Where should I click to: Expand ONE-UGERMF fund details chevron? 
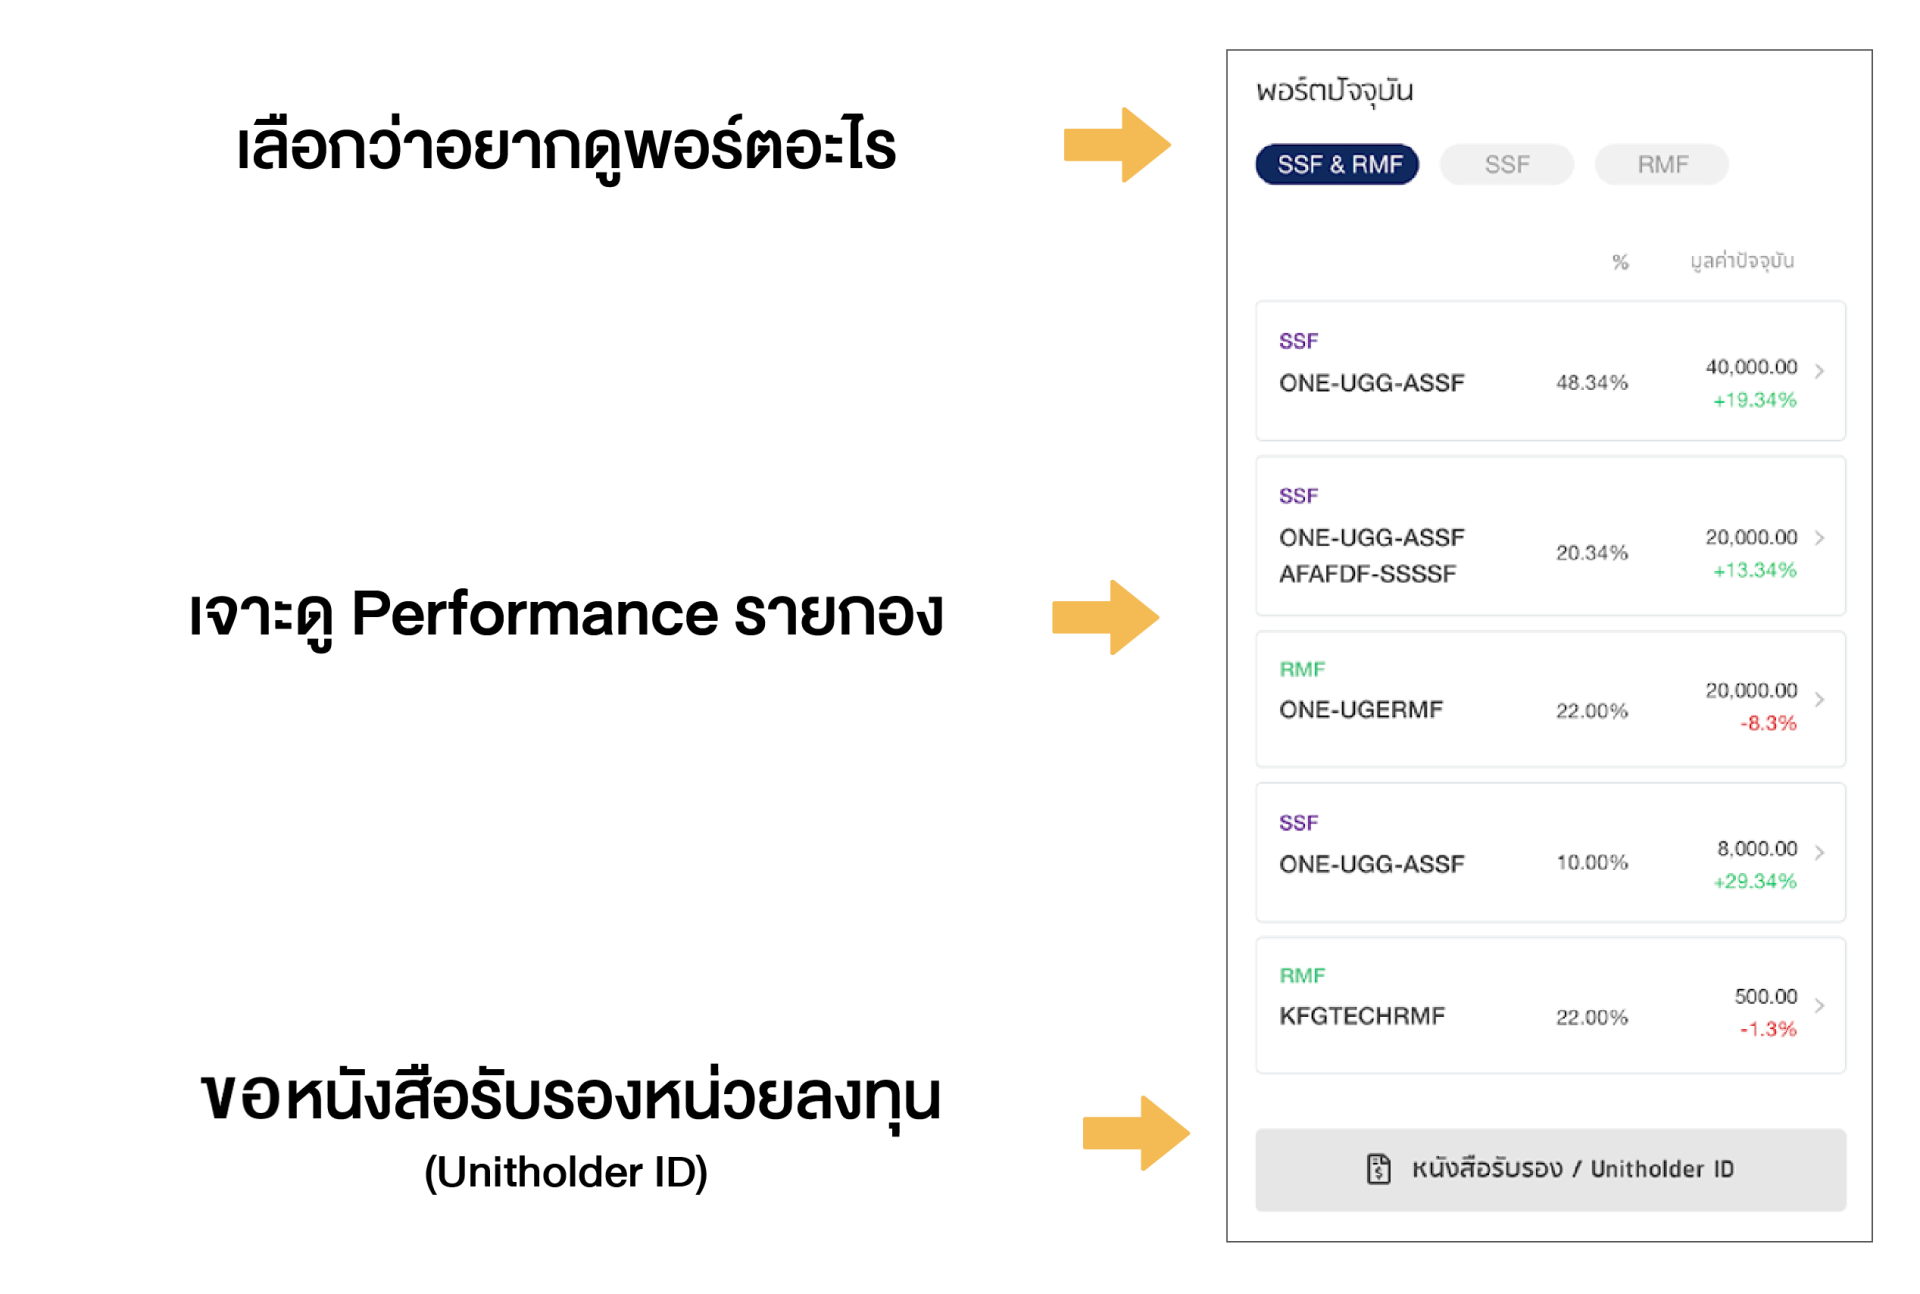click(x=1820, y=700)
